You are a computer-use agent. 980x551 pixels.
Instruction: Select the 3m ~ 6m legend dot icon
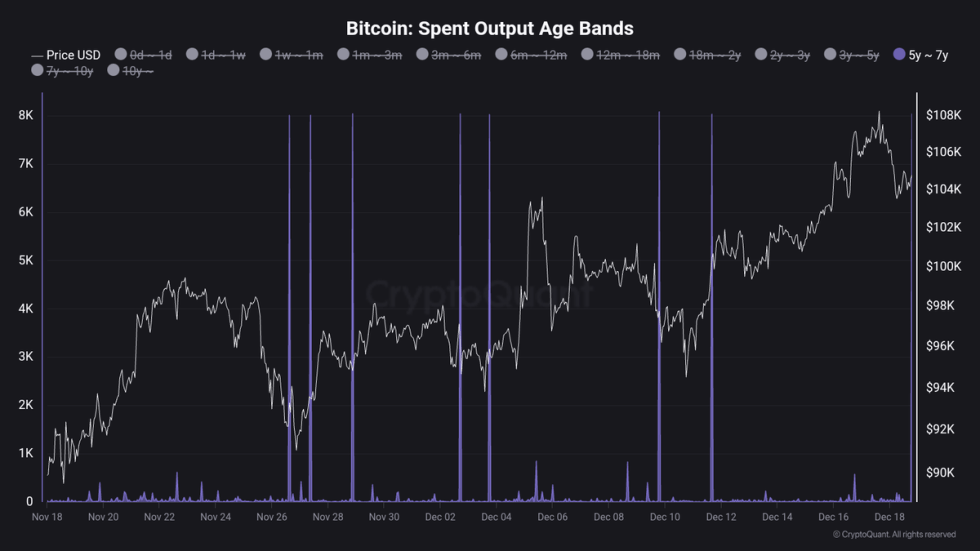pyautogui.click(x=423, y=55)
